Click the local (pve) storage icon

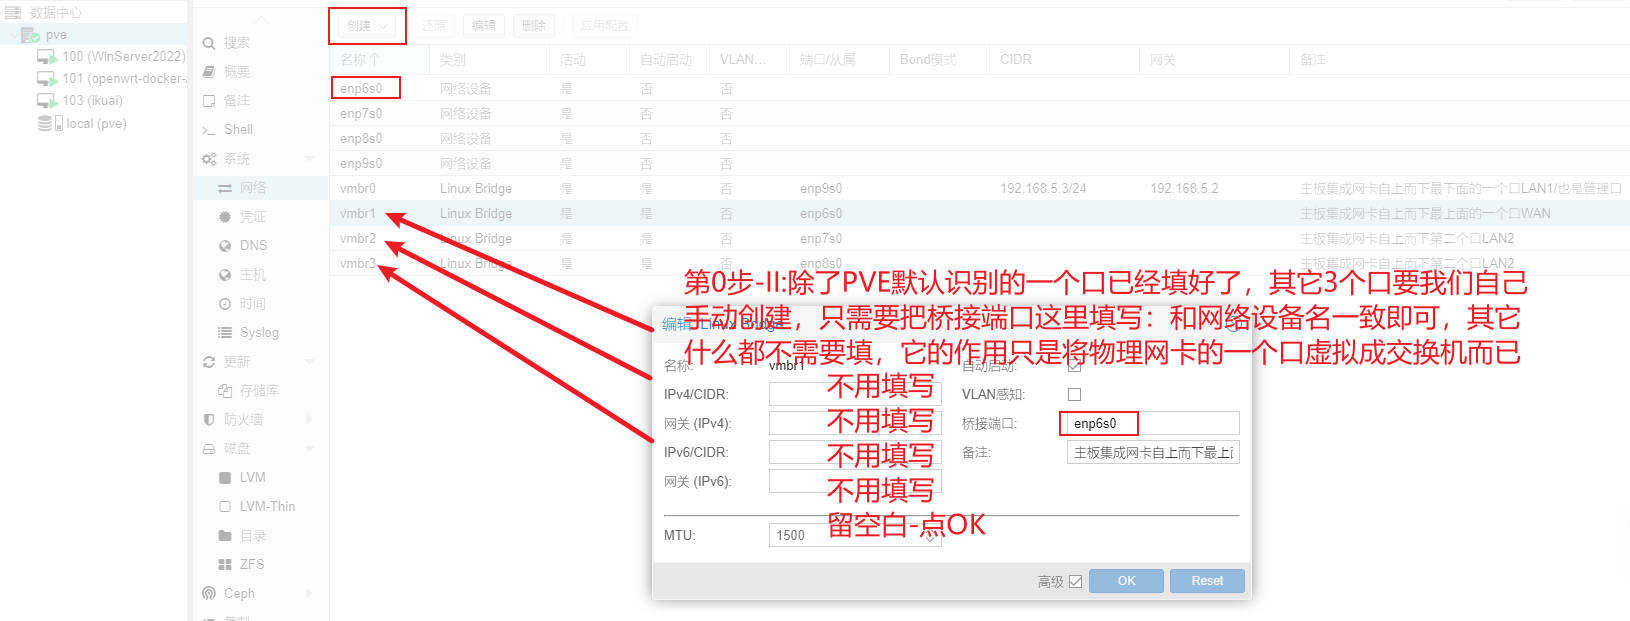[x=50, y=124]
